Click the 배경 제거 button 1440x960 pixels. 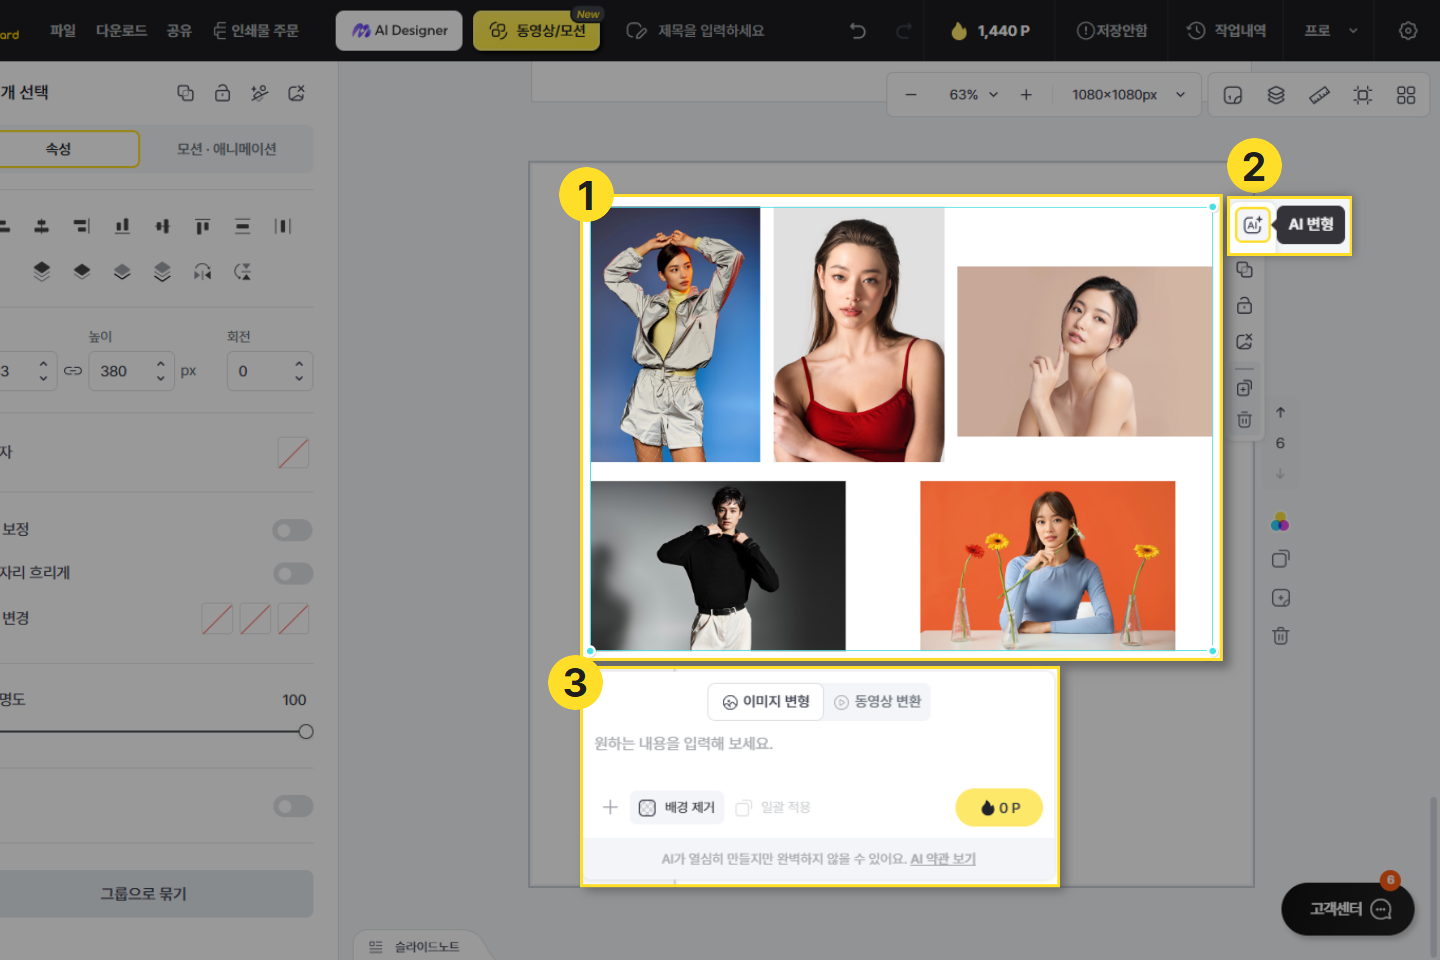[677, 808]
